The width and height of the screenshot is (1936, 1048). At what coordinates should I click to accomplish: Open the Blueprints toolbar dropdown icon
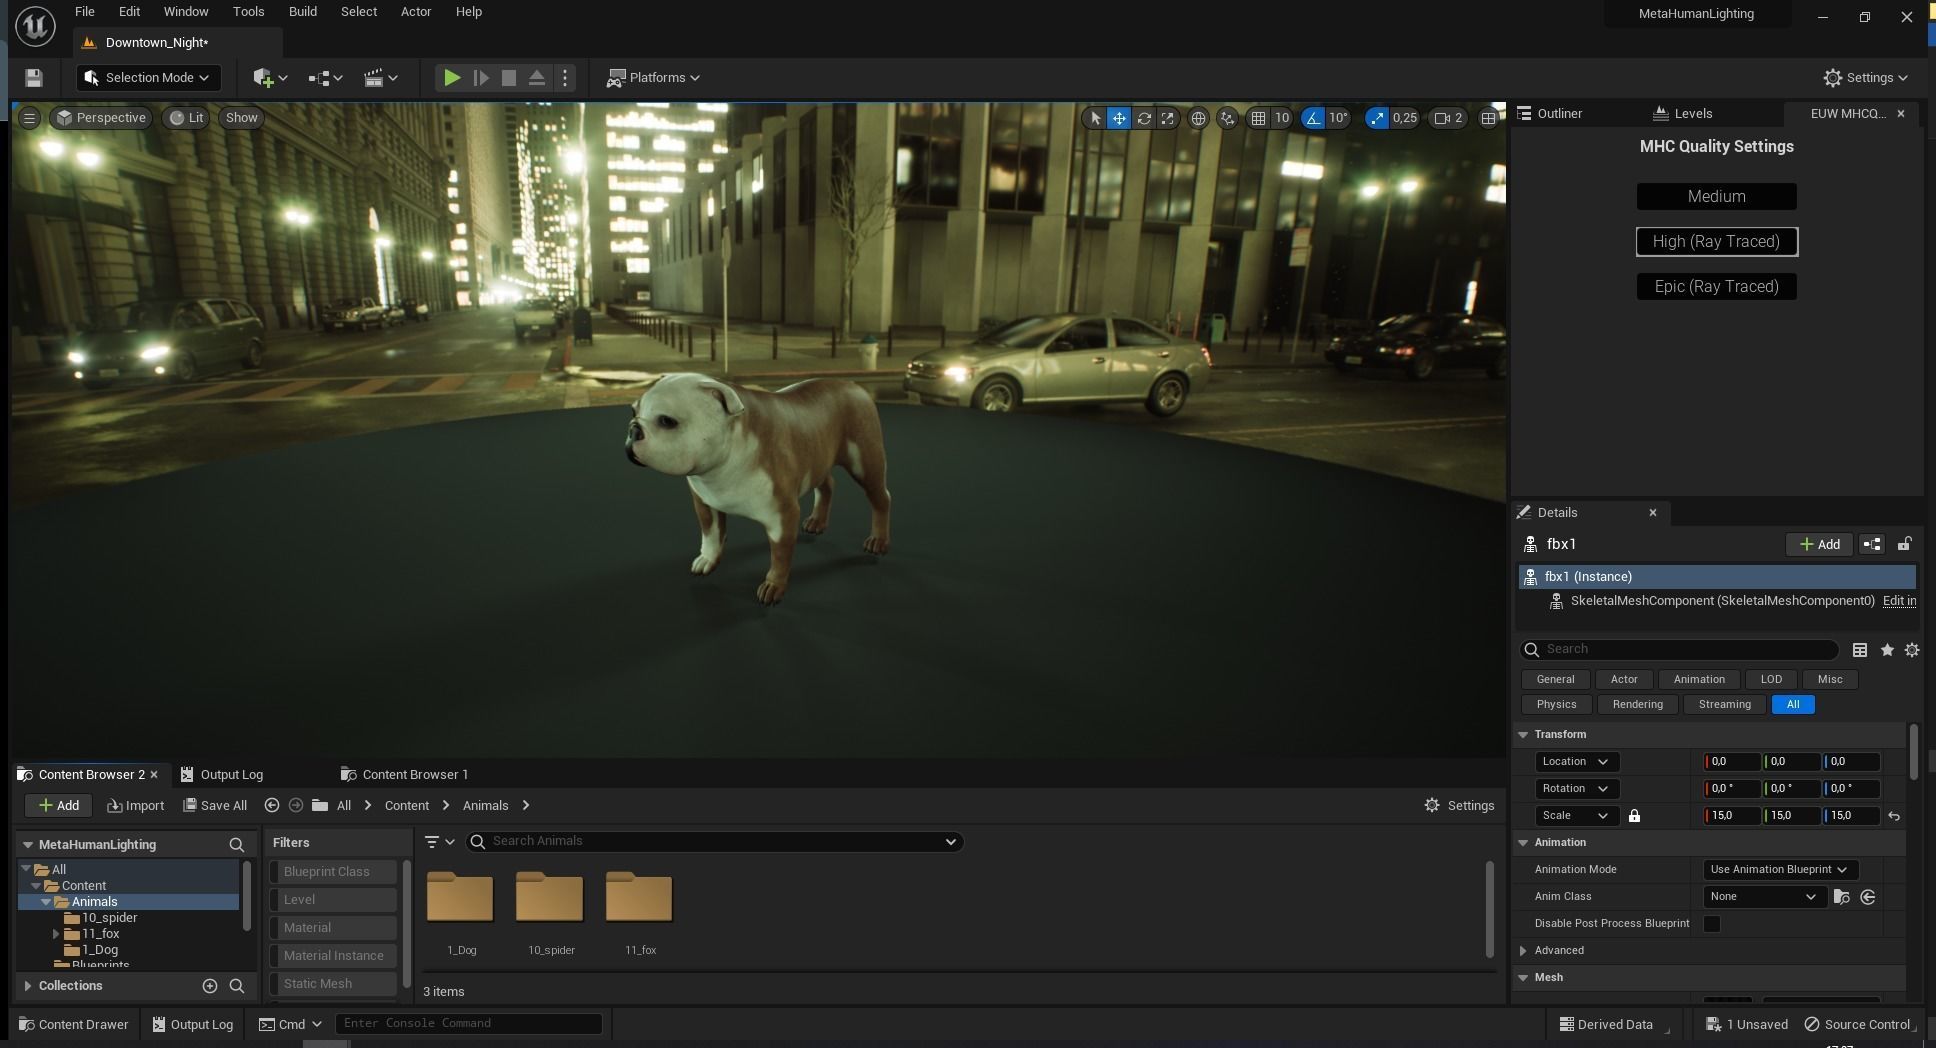[326, 78]
